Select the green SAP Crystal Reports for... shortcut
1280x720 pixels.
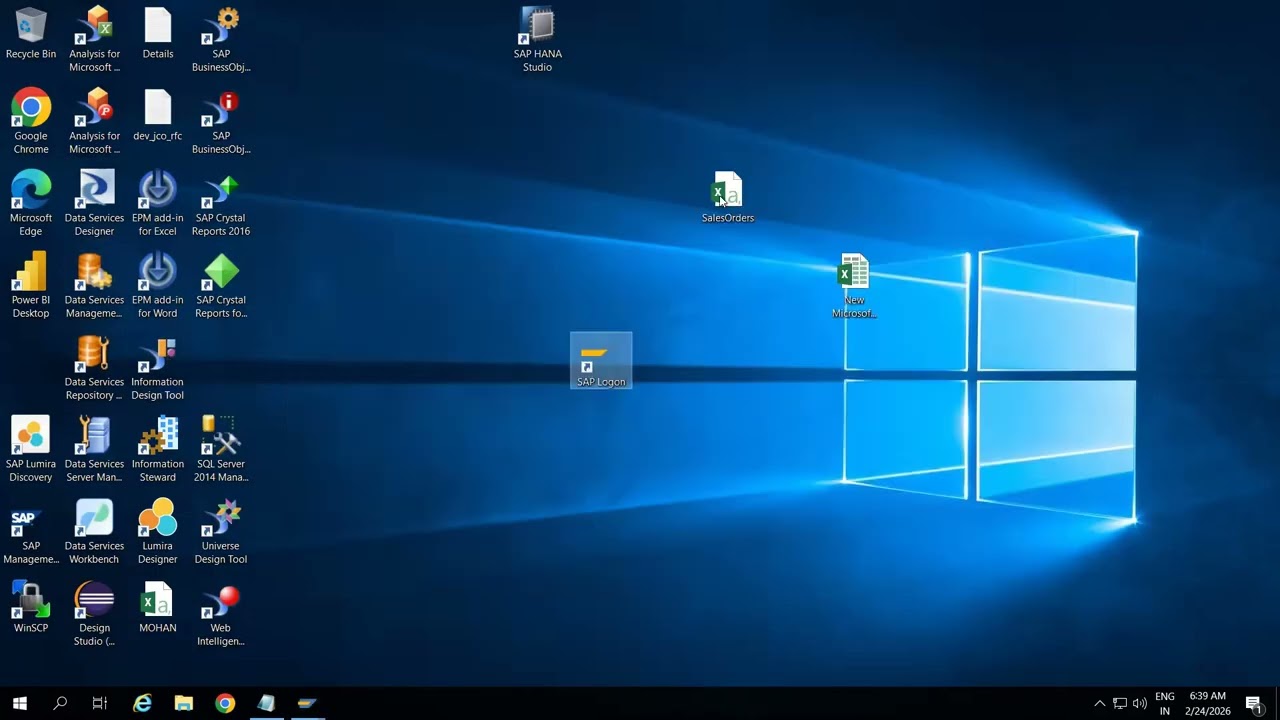pos(221,286)
